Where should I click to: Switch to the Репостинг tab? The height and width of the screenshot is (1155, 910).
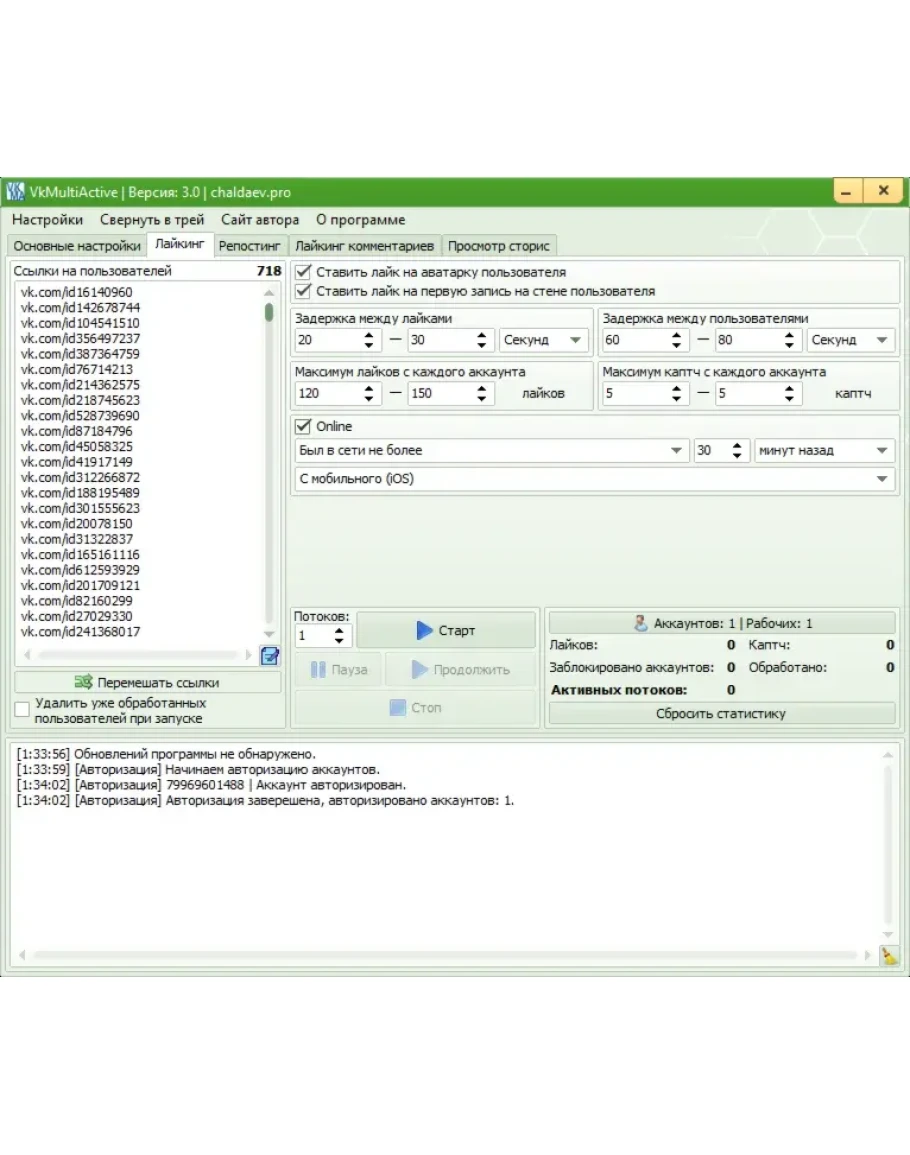[249, 246]
